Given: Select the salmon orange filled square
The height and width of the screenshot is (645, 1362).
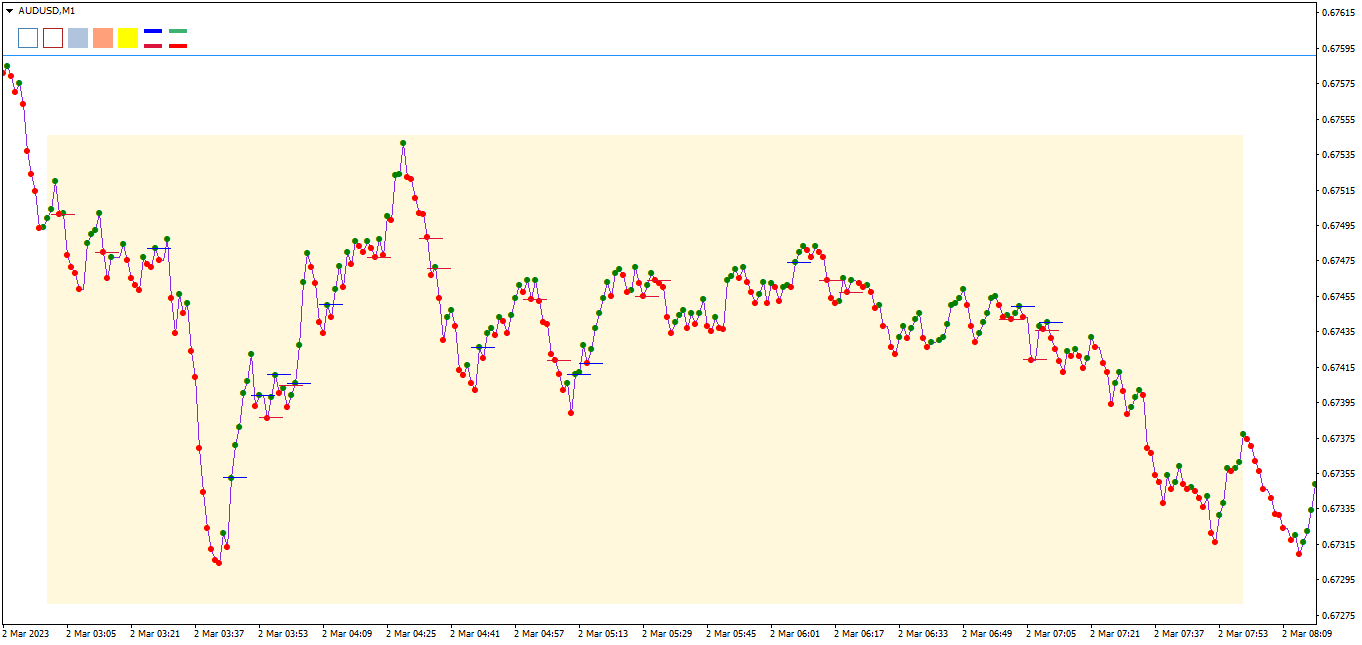Looking at the screenshot, I should [103, 38].
